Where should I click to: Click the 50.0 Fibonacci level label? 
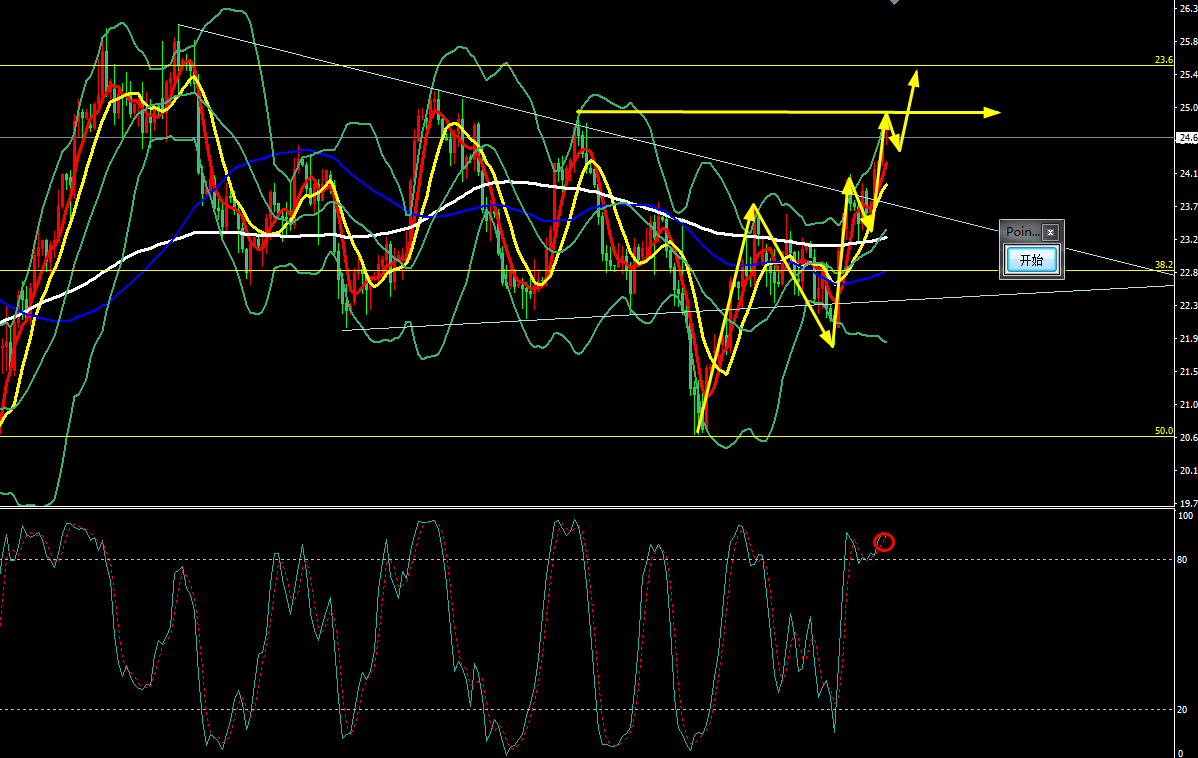coord(1163,431)
